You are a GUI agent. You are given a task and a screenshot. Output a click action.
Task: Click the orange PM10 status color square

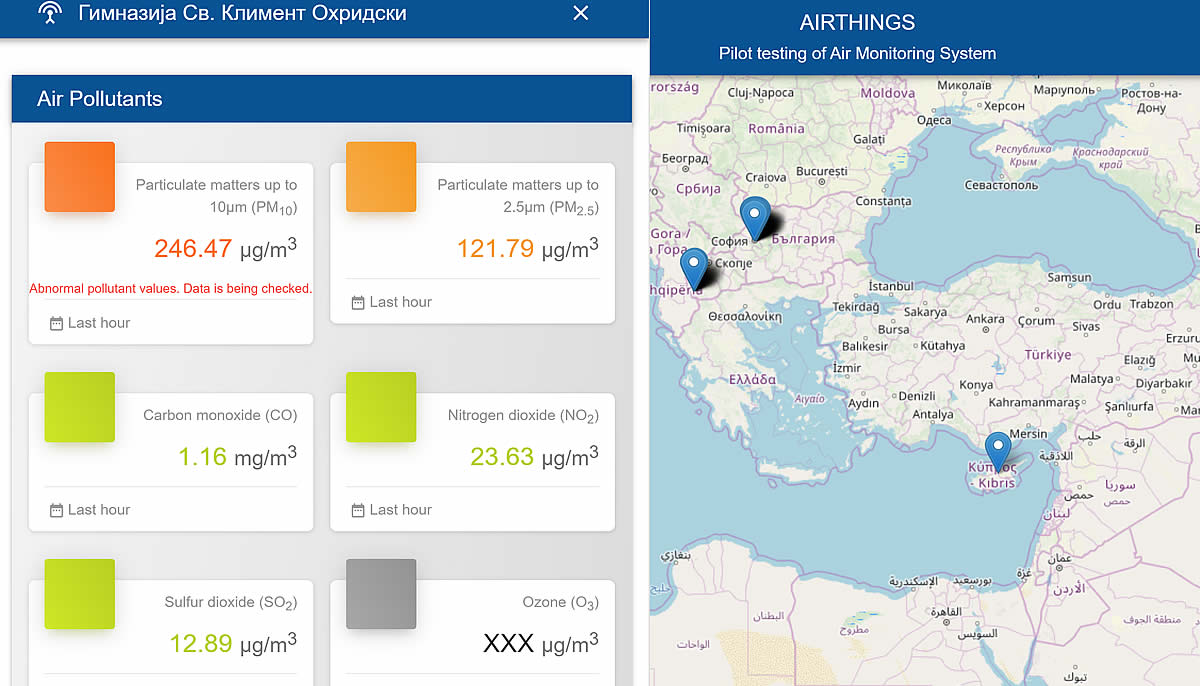pyautogui.click(x=80, y=177)
